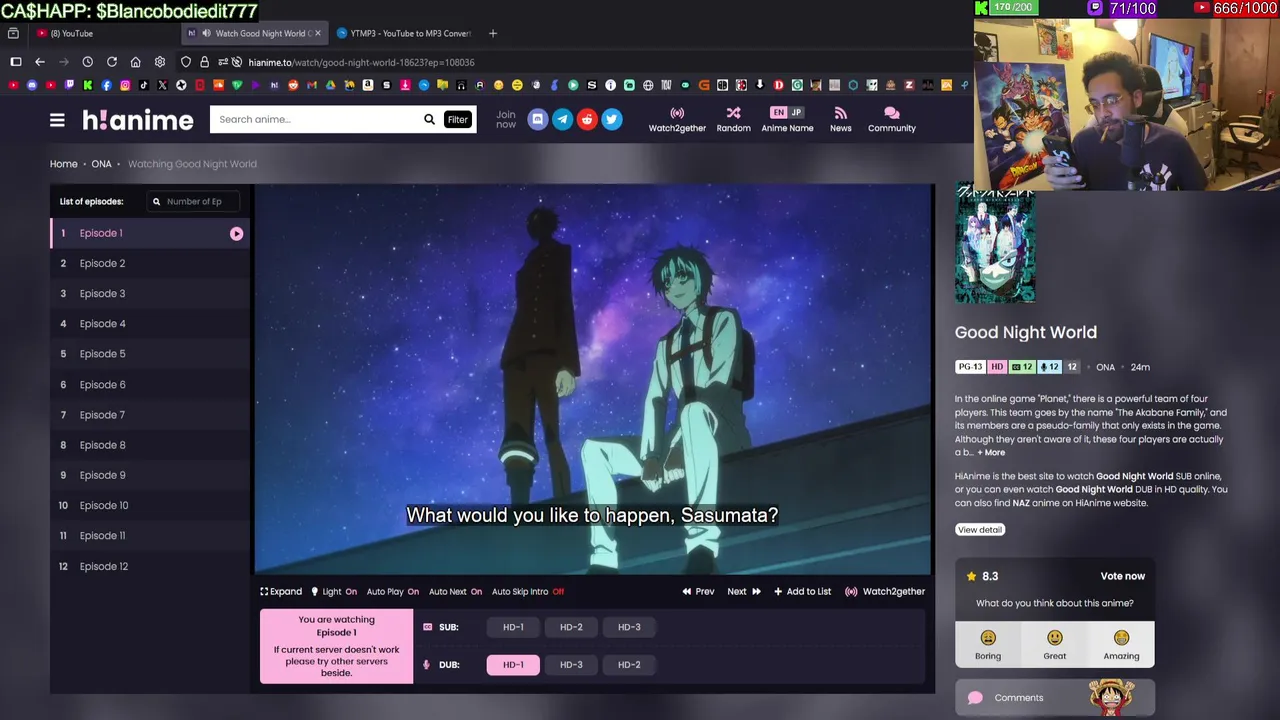Expand description with the More link
The image size is (1280, 720).
click(x=991, y=453)
